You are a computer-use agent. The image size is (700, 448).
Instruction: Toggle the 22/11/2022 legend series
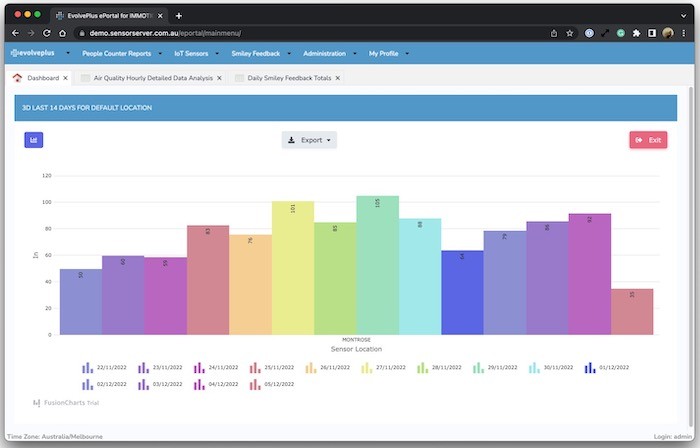click(x=98, y=368)
